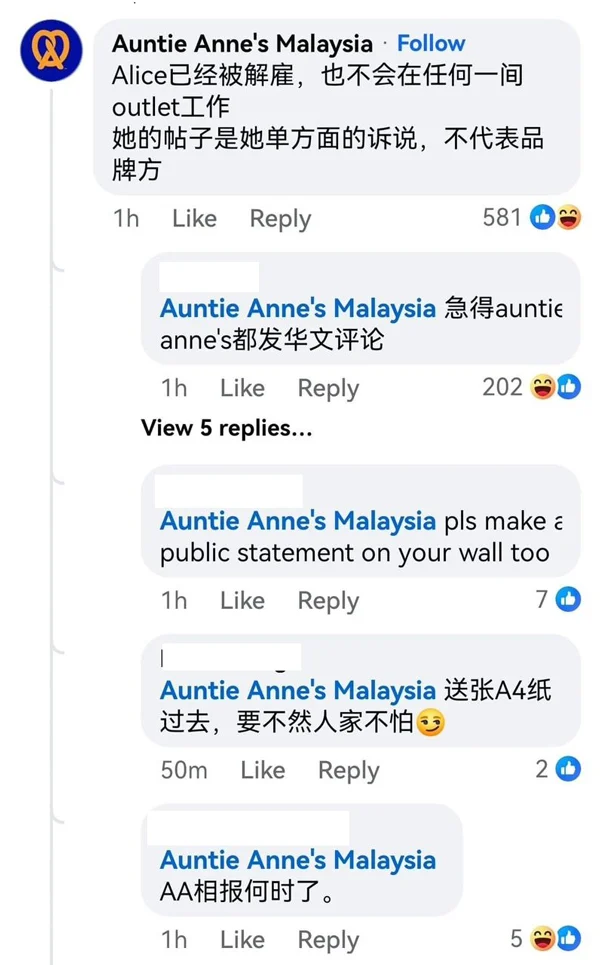600x965 pixels.
Task: Like the 'pls make a public statement' comment
Action: pos(241,599)
